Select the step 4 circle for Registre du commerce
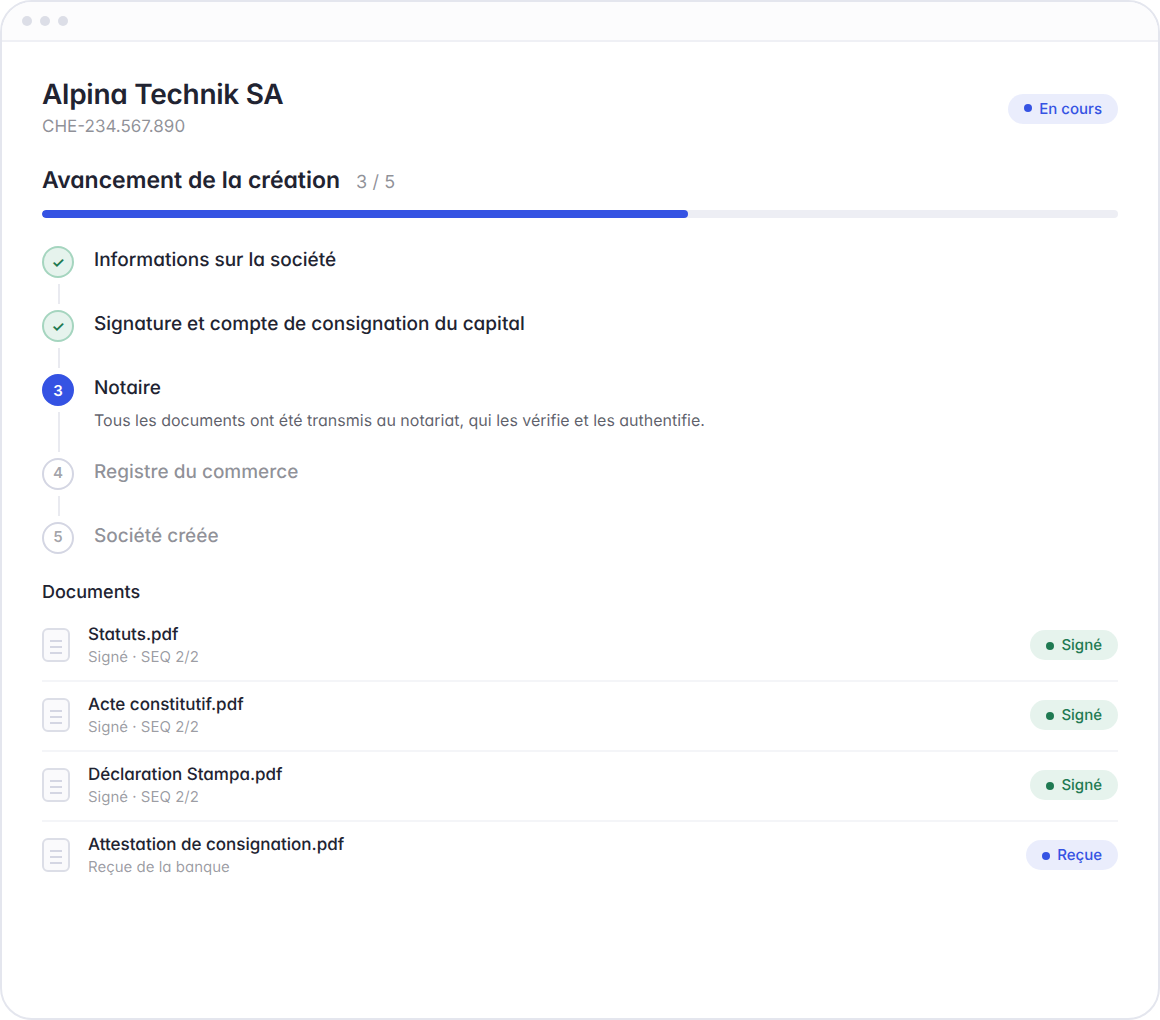Screen dimensions: 1160x1020 [x=58, y=473]
